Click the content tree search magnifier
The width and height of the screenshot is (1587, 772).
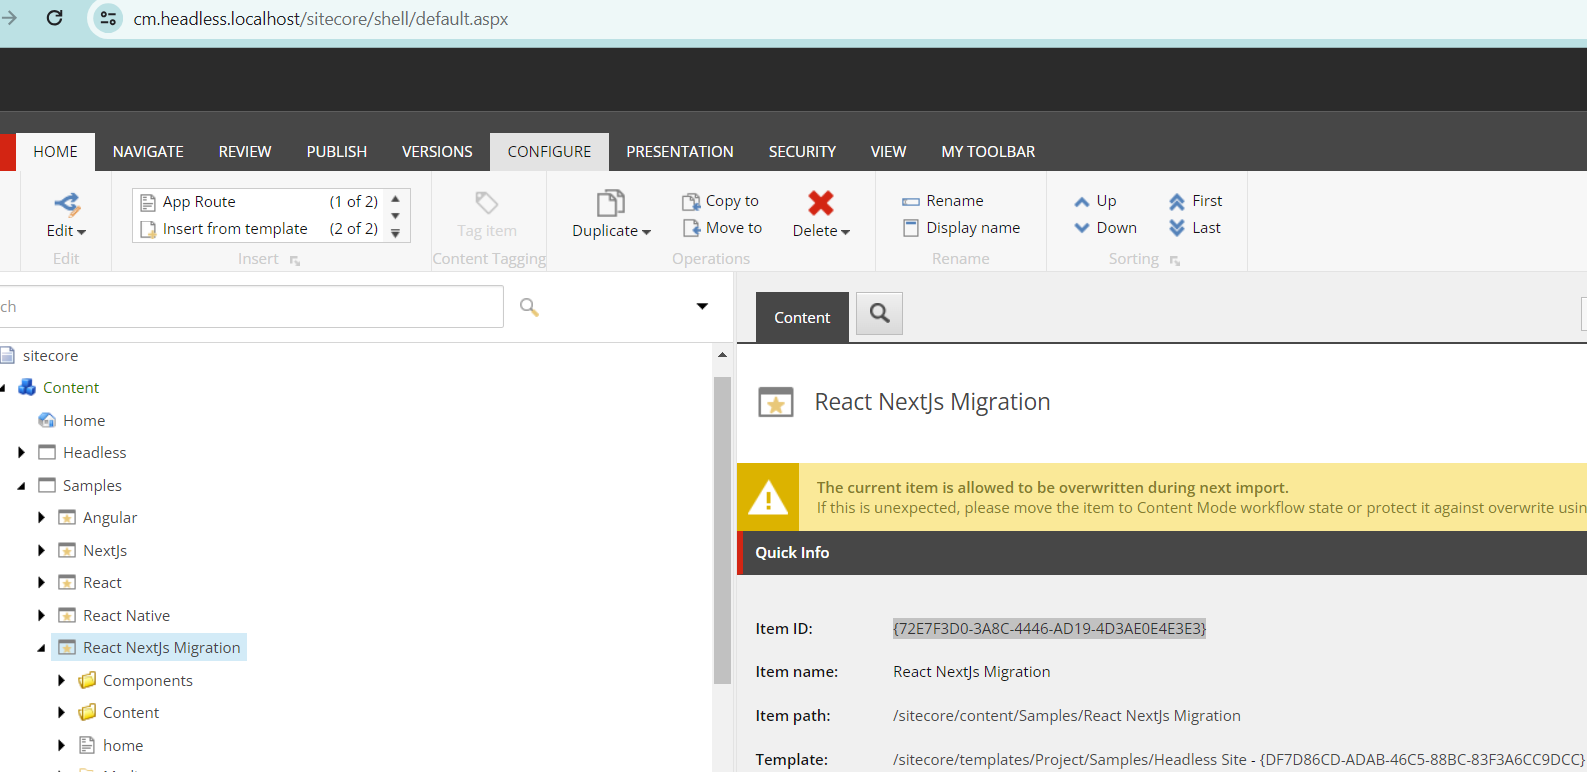click(x=529, y=307)
